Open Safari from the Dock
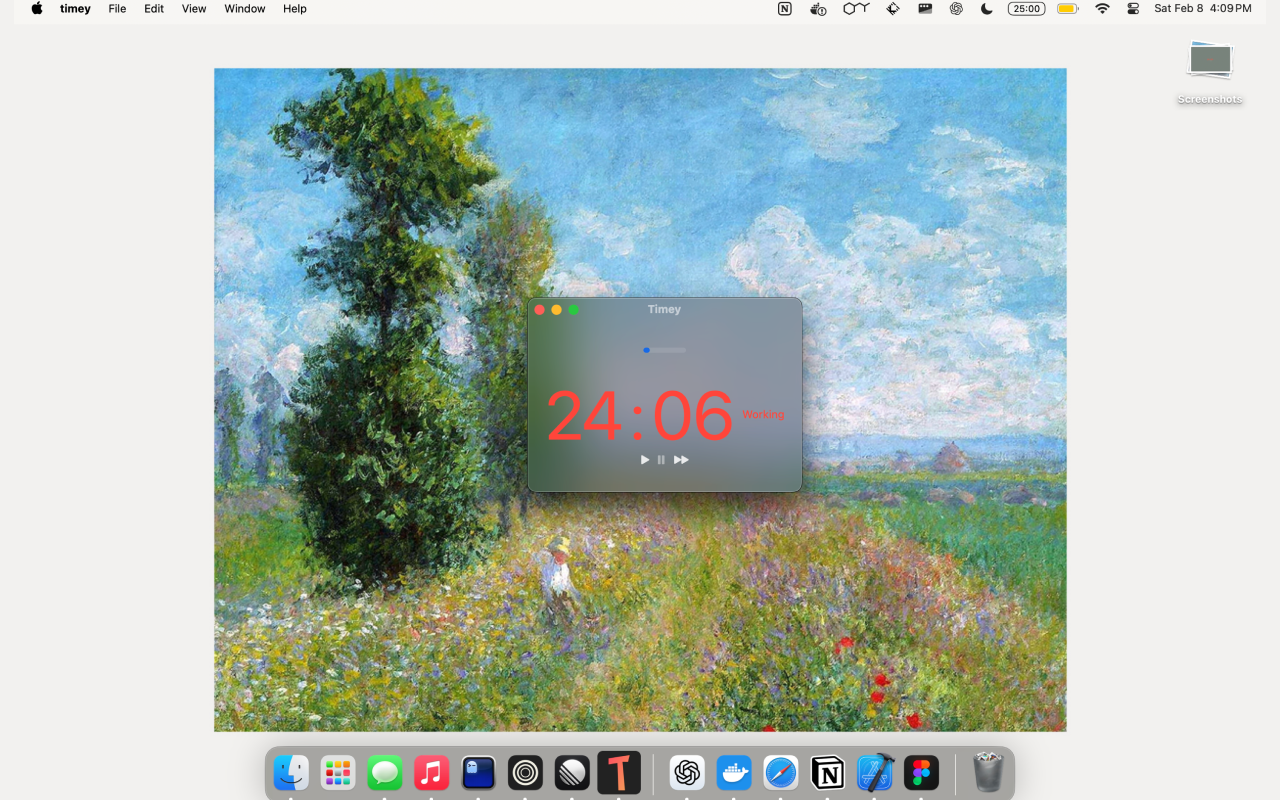Screen dimensions: 1280x800 point(781,773)
